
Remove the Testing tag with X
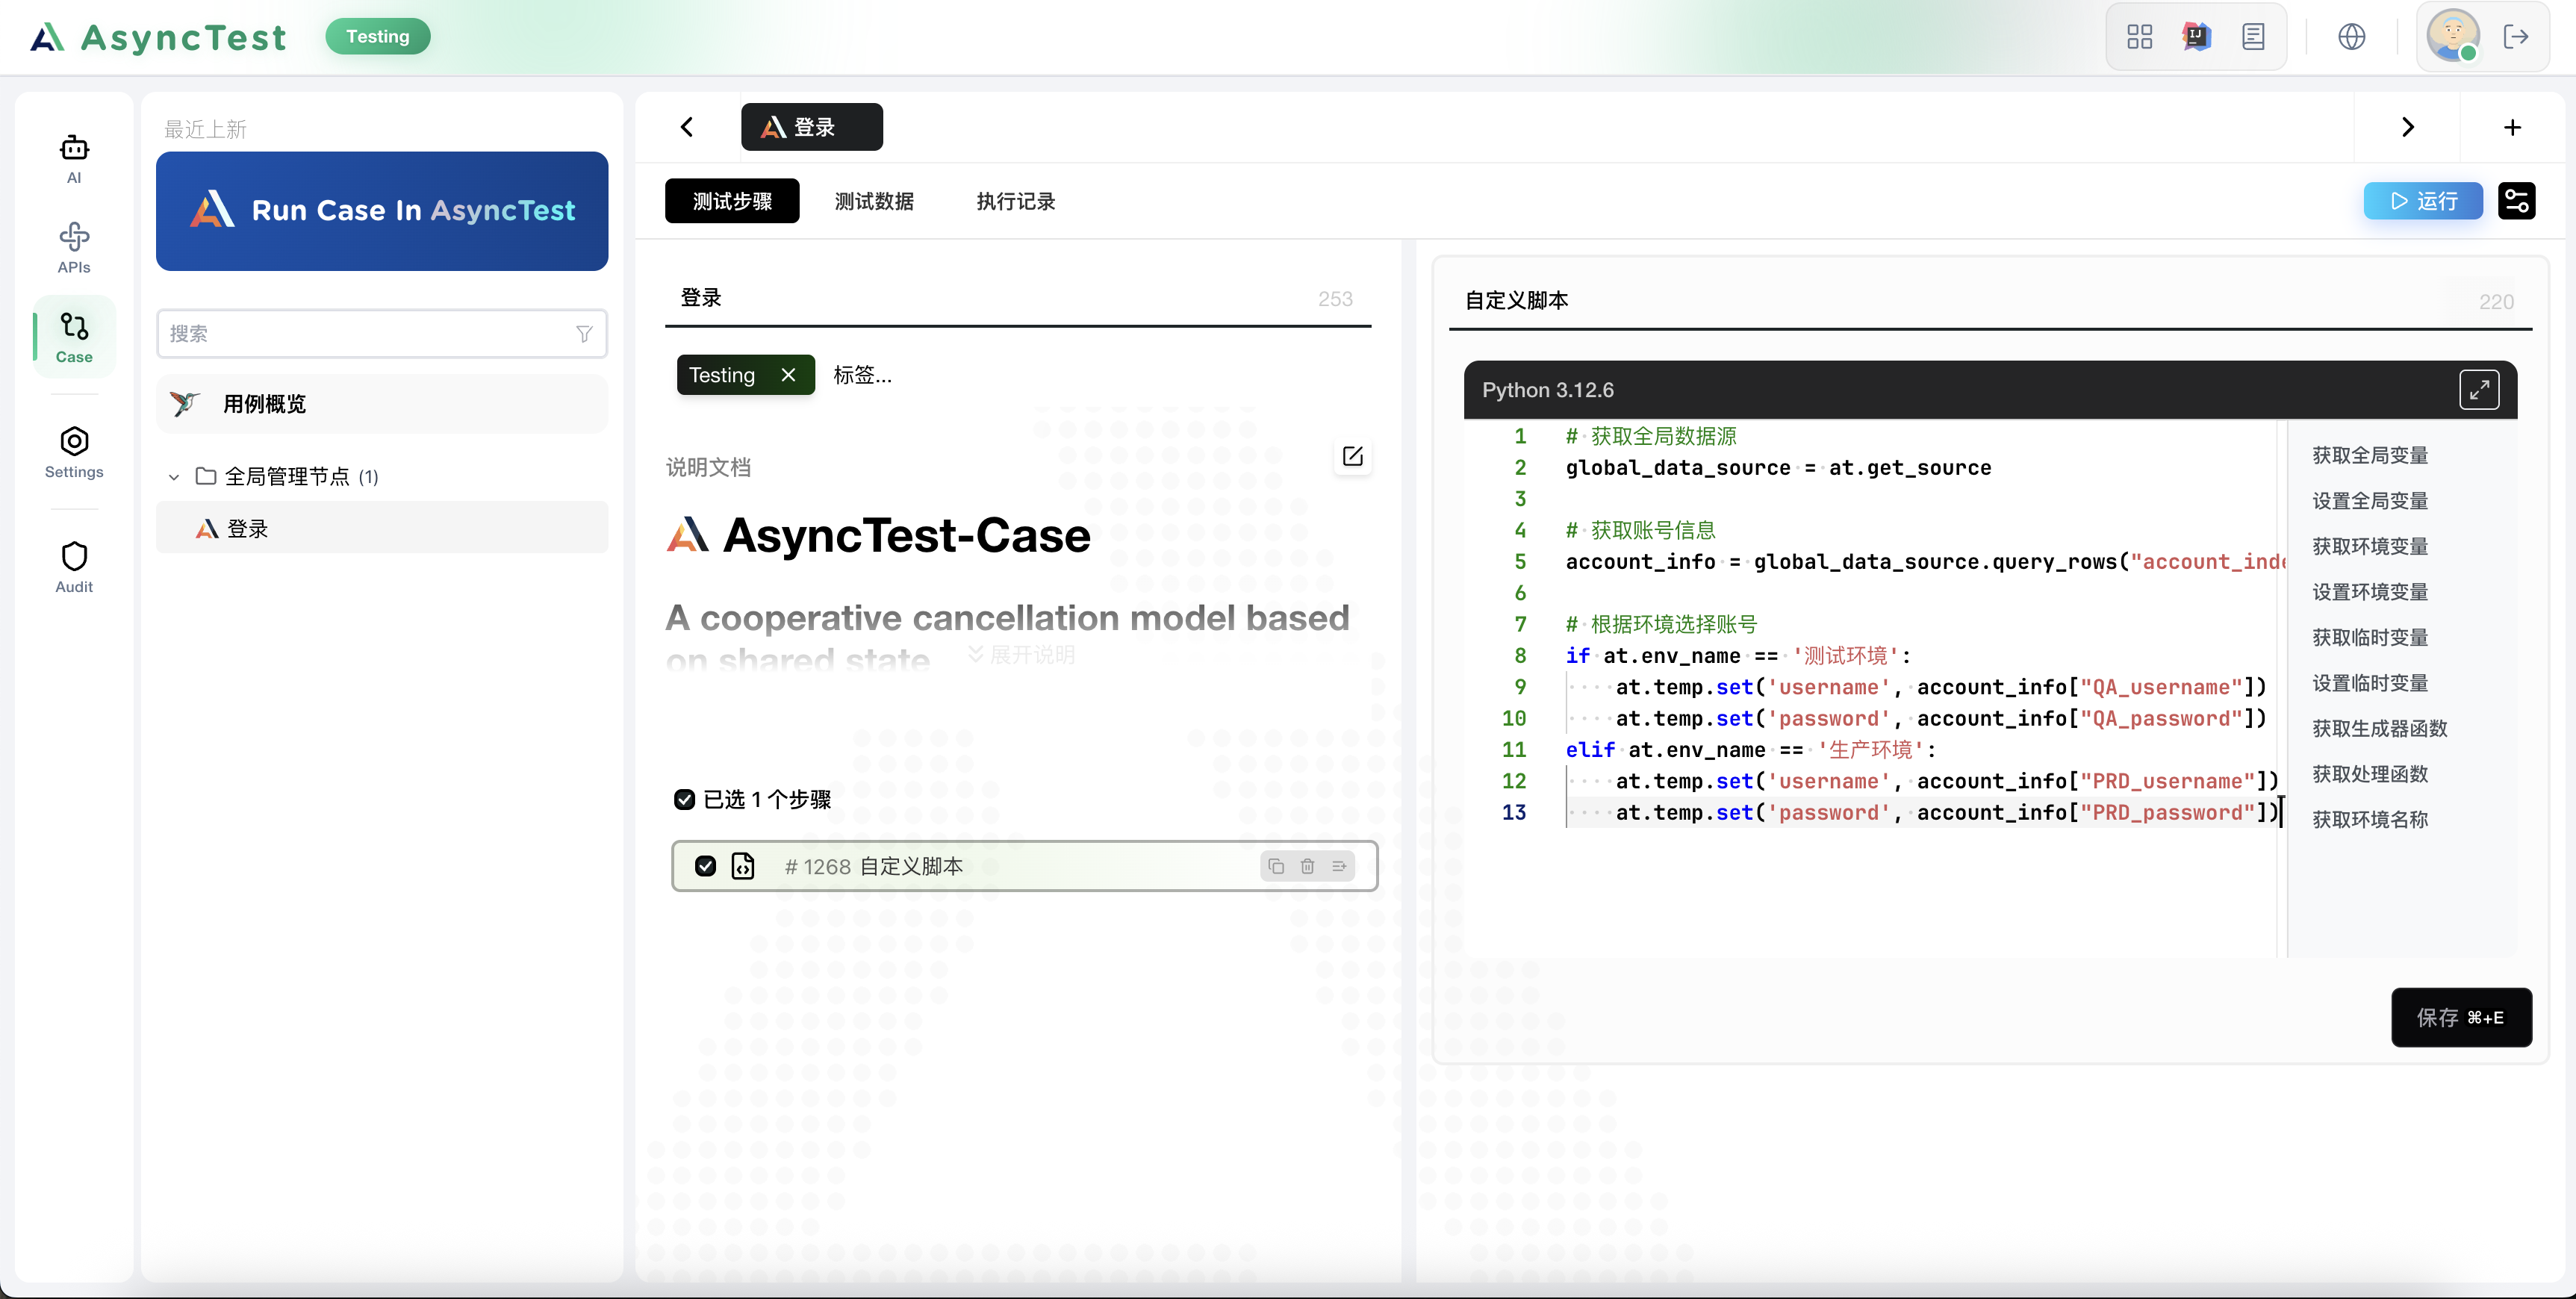pyautogui.click(x=788, y=375)
